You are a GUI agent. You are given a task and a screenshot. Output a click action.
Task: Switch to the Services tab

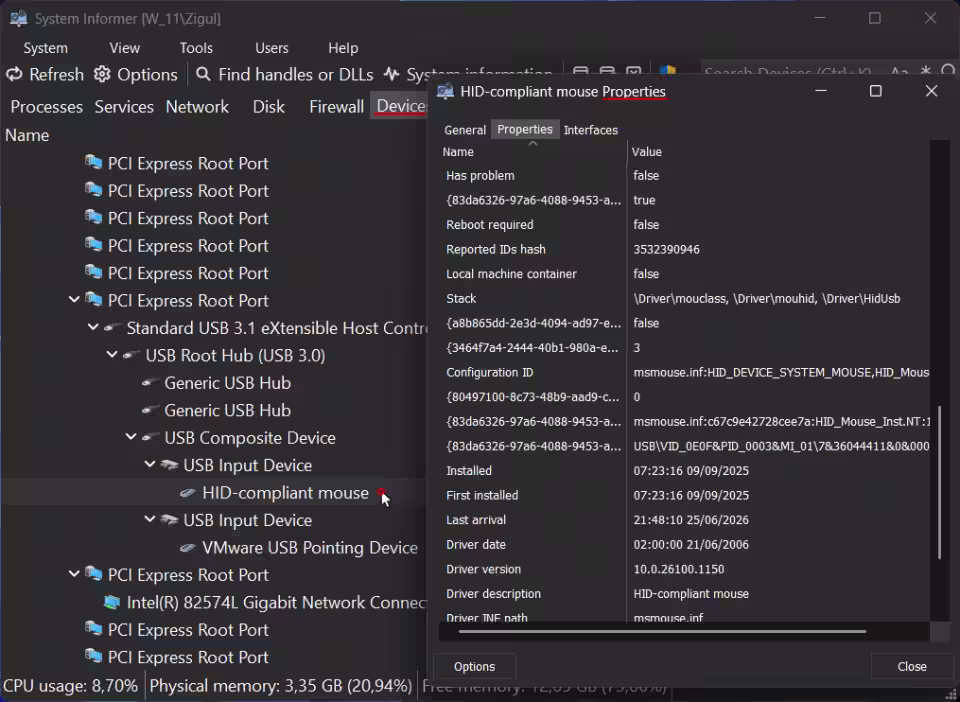tap(124, 106)
